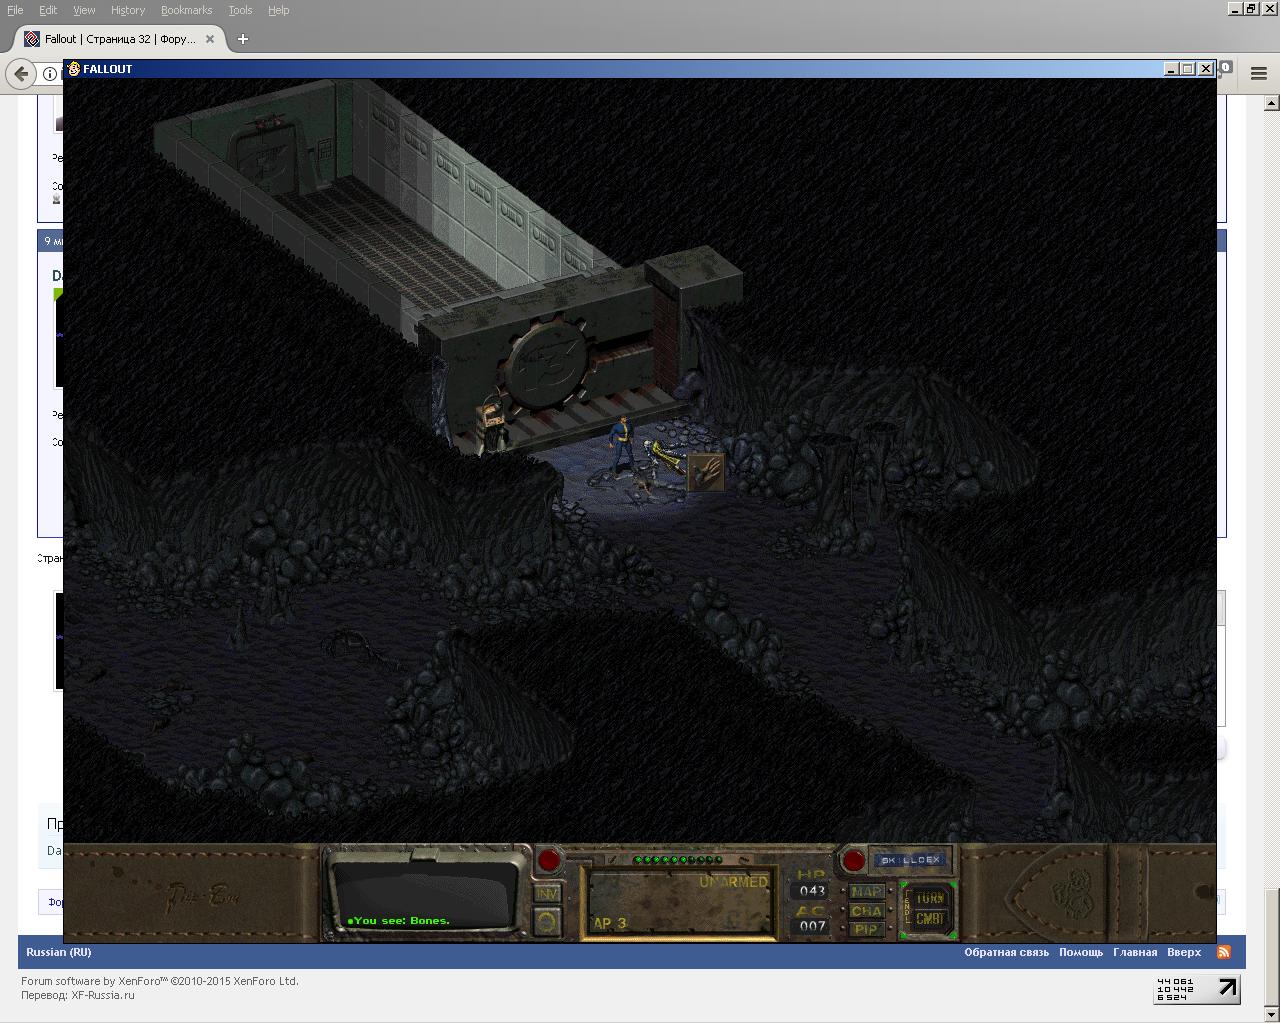Click the Fallout window title bar icon
This screenshot has width=1280, height=1024.
click(73, 69)
